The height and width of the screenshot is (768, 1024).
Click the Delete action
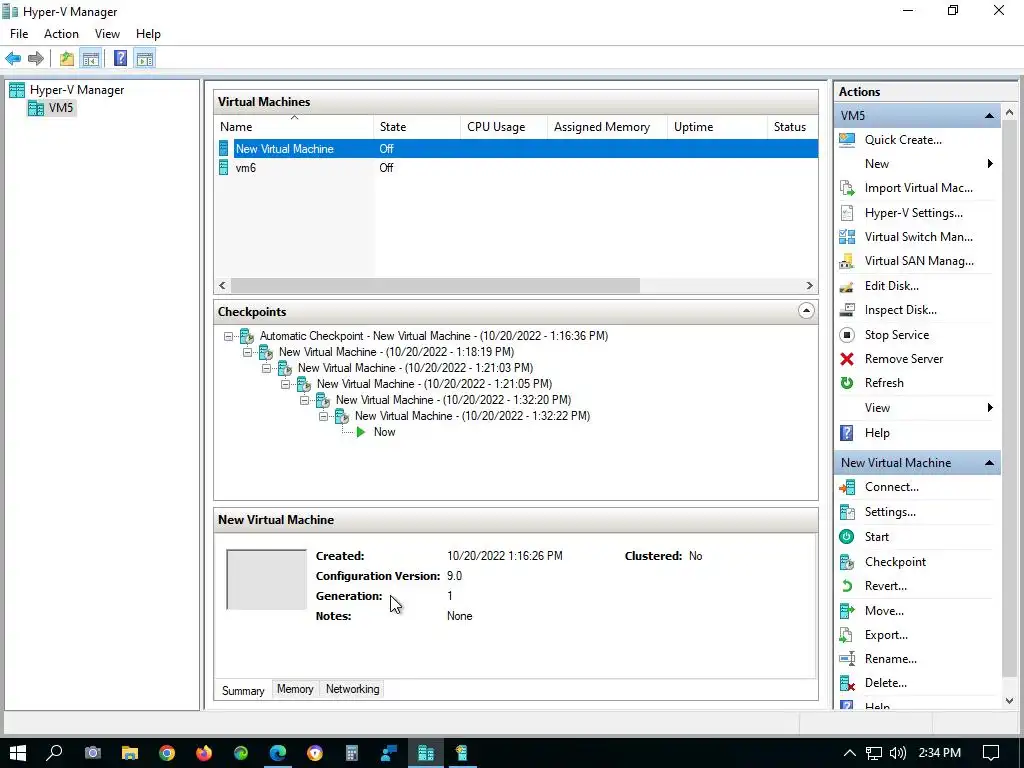coord(886,683)
